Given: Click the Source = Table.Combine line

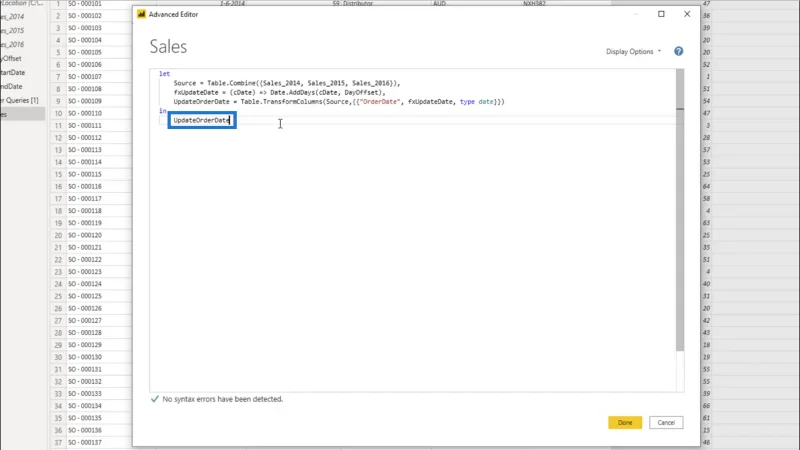Looking at the screenshot, I should tap(287, 83).
